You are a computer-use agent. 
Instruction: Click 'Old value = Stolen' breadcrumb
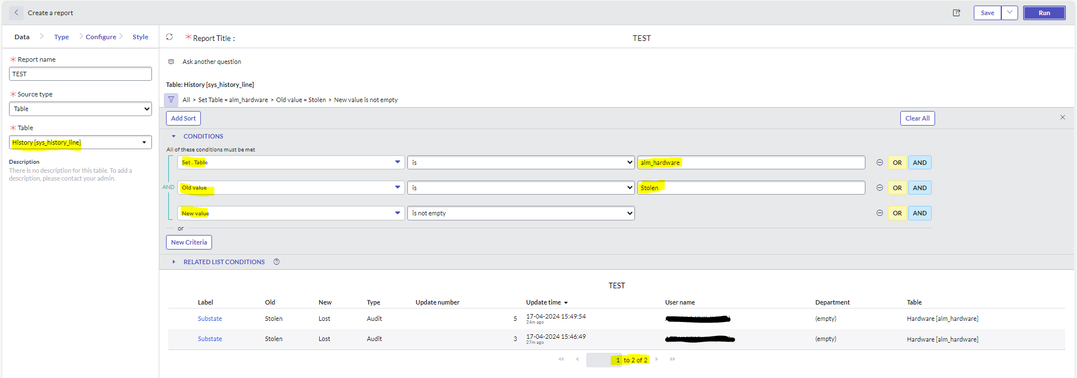[x=301, y=100]
